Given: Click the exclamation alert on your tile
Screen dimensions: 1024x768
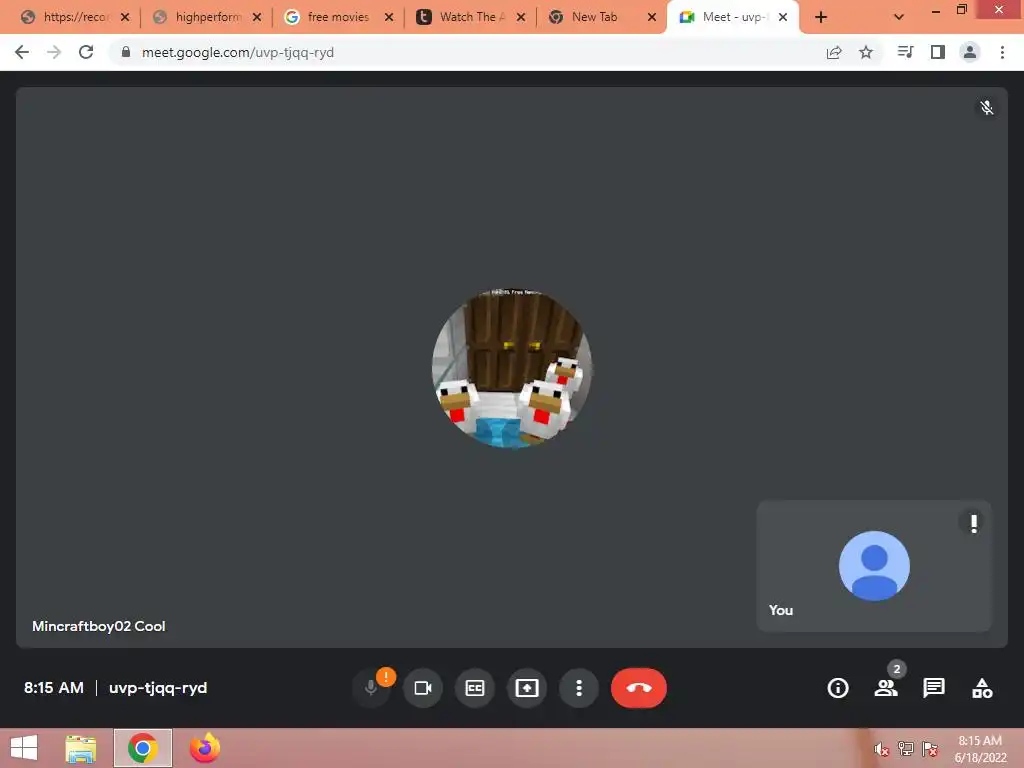Looking at the screenshot, I should coord(974,523).
